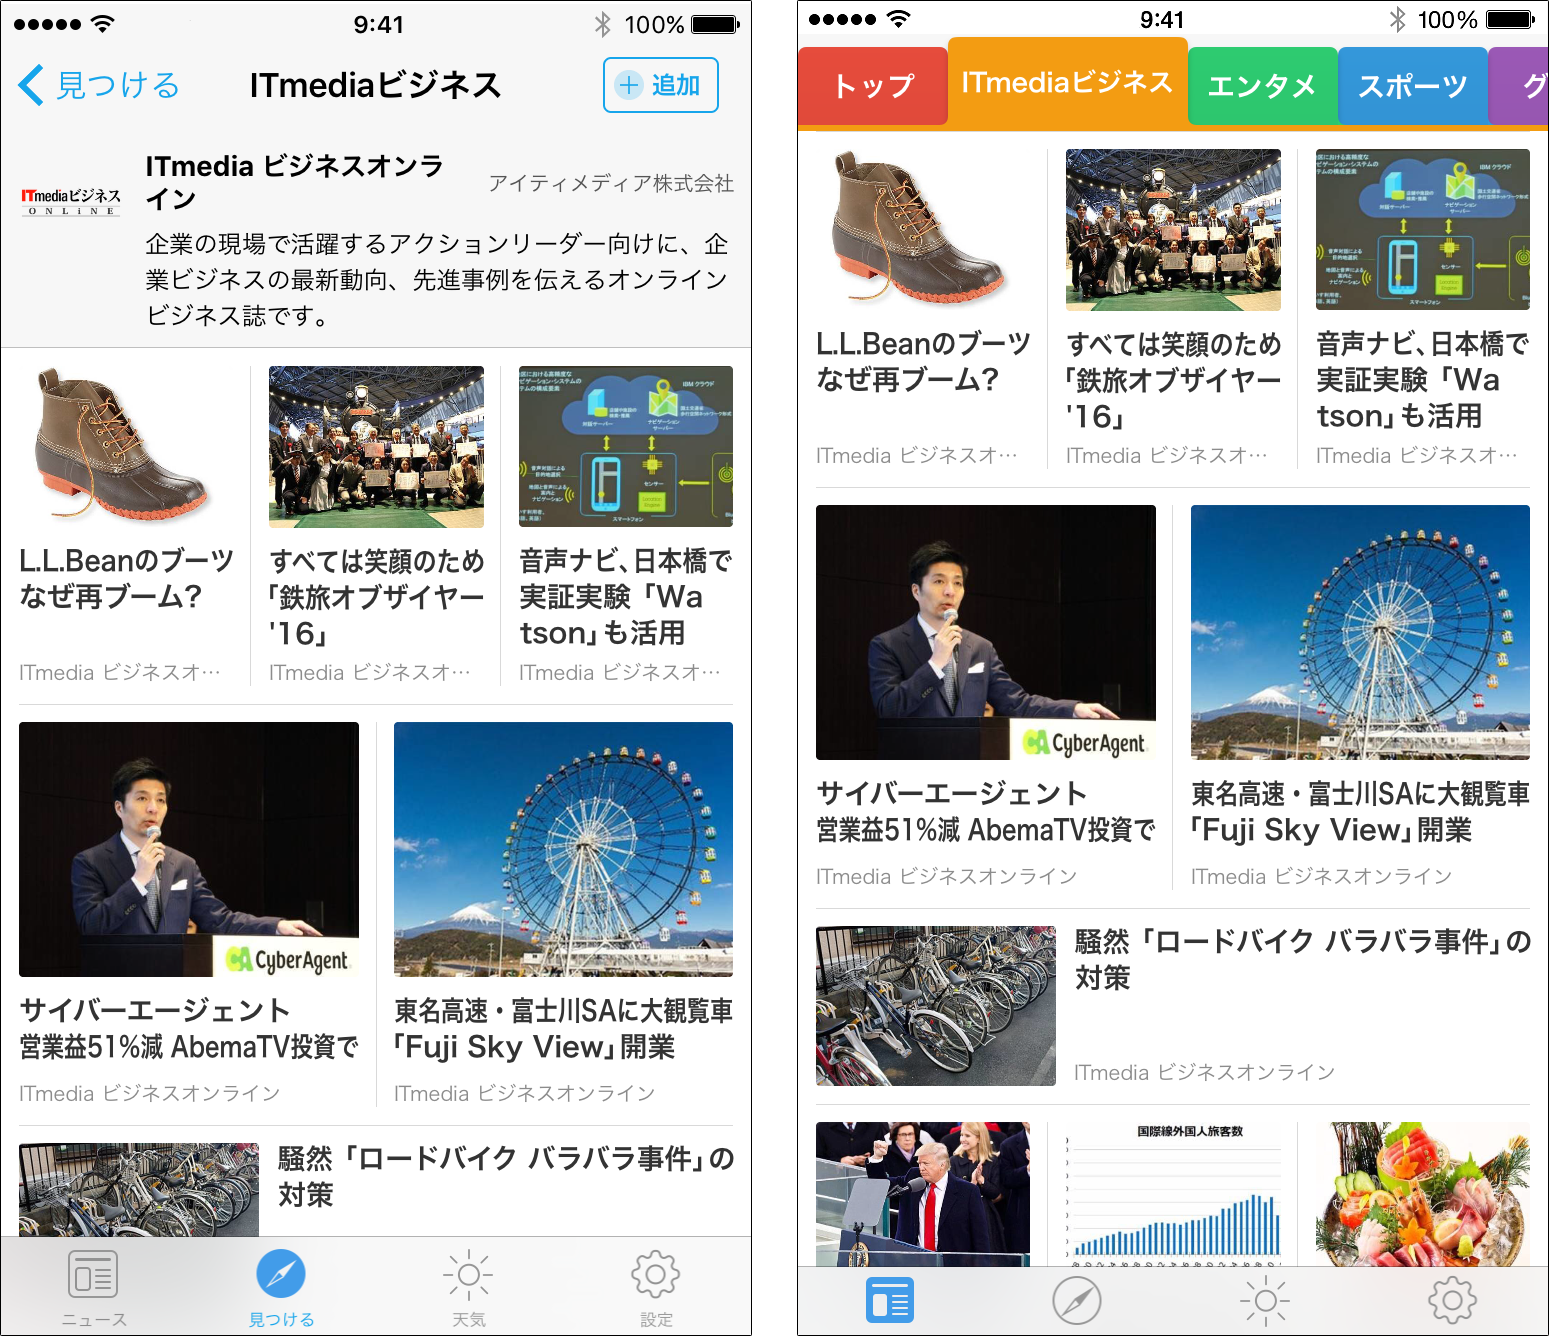Tap Wi-Fi icon in right phone status bar
Image resolution: width=1550 pixels, height=1336 pixels.
(x=899, y=19)
